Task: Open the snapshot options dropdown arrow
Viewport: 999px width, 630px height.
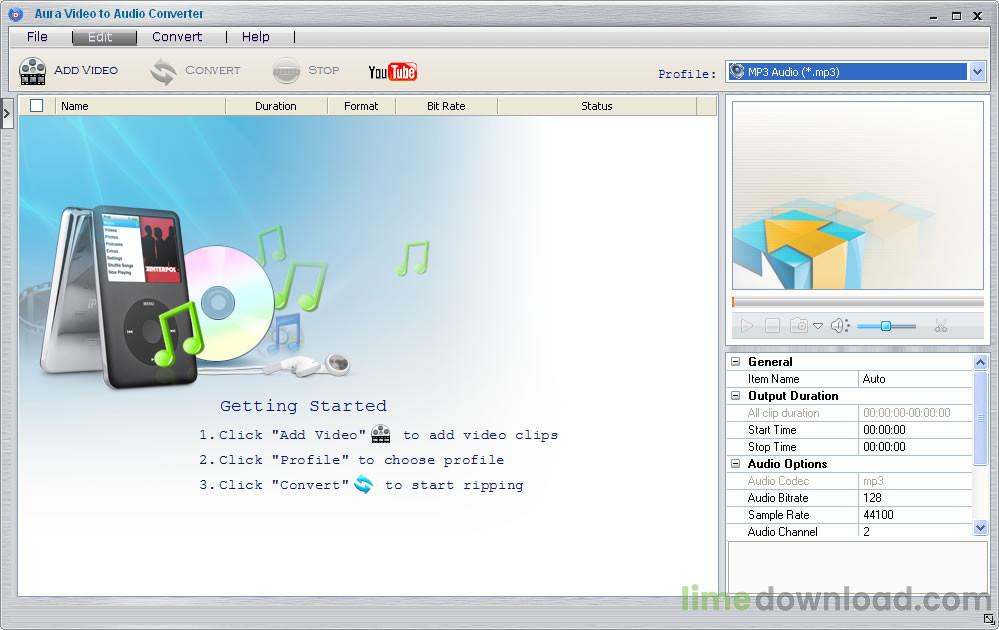Action: pyautogui.click(x=818, y=327)
